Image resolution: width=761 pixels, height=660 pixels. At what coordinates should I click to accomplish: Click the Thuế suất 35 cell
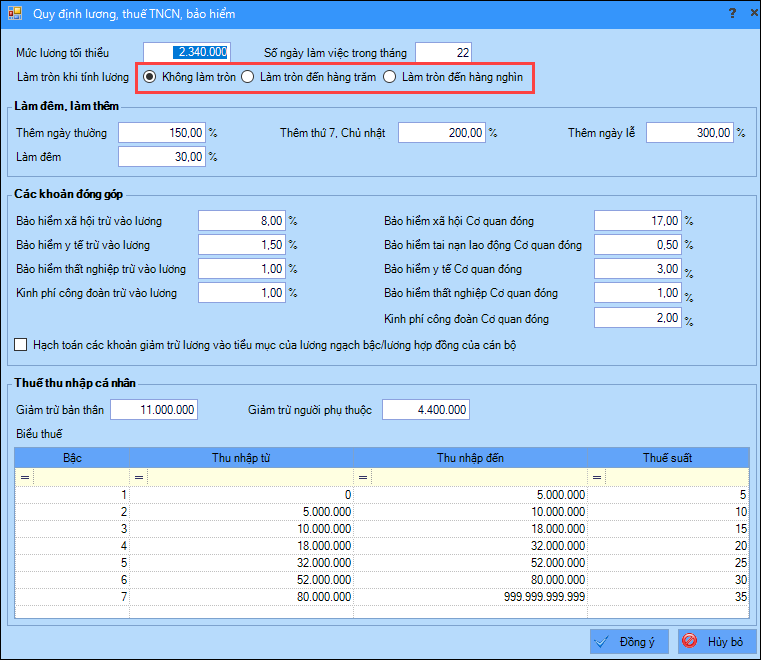tap(668, 597)
